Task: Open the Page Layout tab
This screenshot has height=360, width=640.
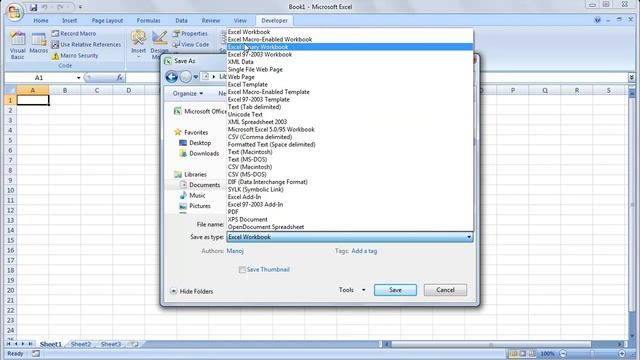Action: coord(107,20)
